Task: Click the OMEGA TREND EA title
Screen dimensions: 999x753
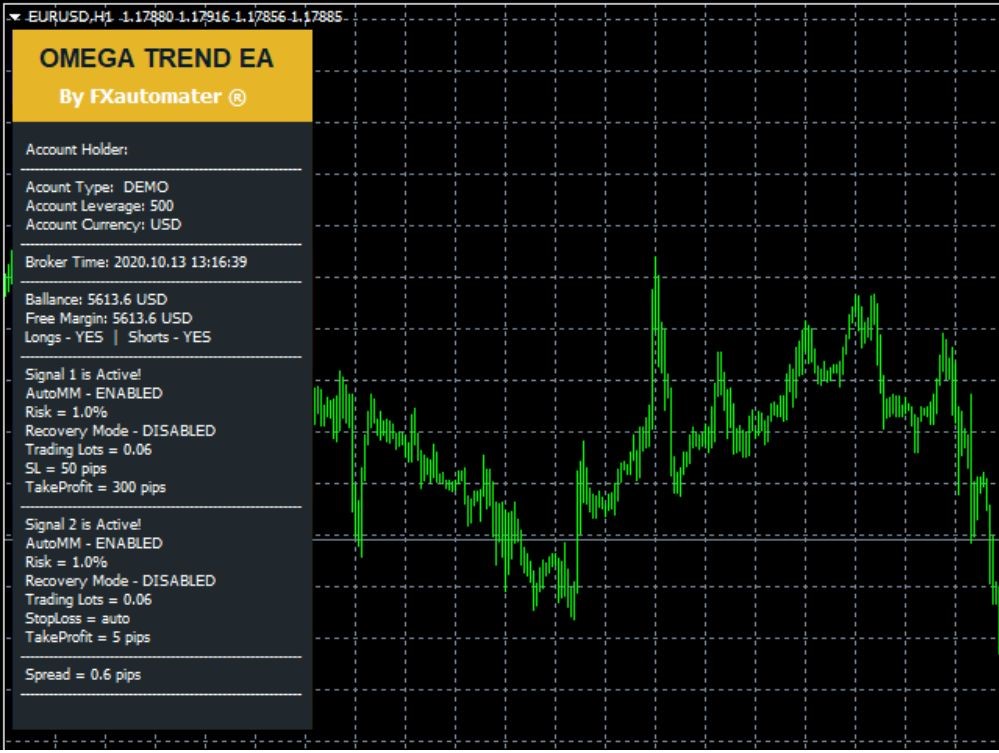Action: 156,58
